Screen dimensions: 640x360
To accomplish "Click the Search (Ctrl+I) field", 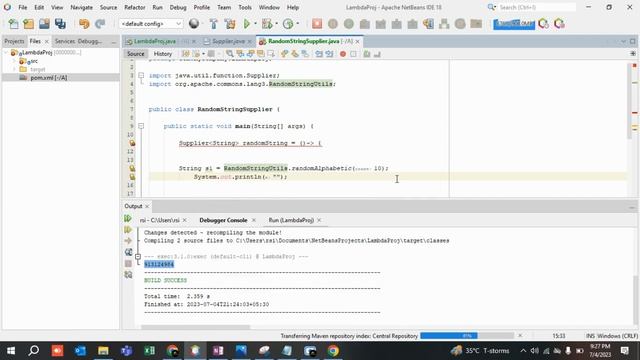I will (x=537, y=7).
